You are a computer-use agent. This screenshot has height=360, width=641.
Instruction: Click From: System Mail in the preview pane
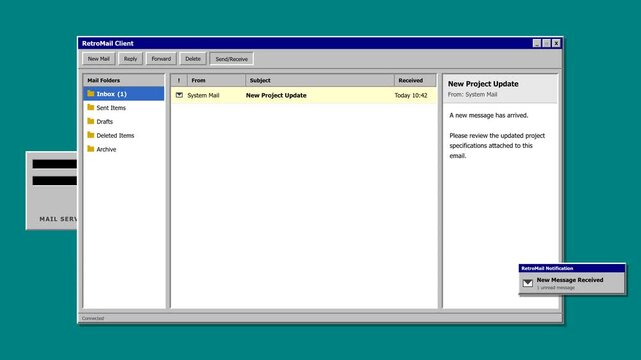[472, 94]
